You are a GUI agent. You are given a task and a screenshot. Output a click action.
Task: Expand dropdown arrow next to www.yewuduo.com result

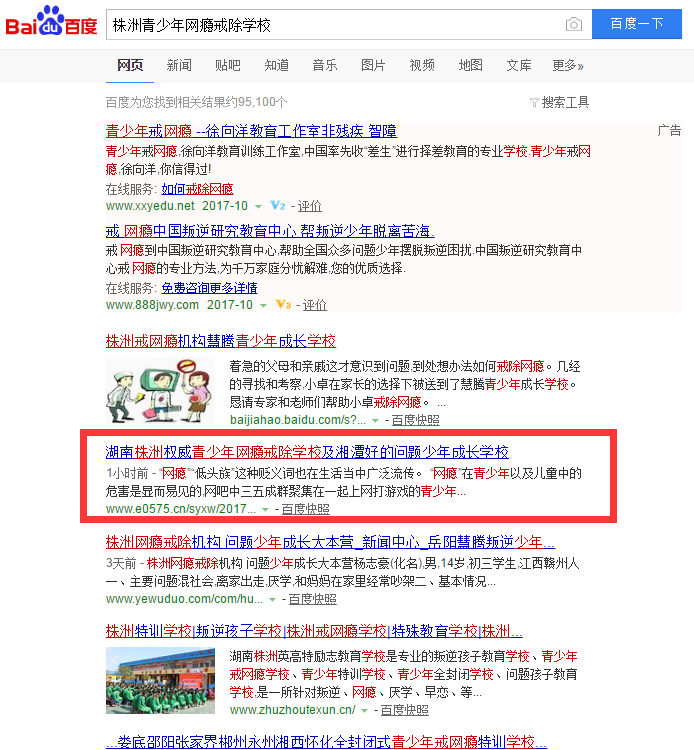[x=272, y=600]
